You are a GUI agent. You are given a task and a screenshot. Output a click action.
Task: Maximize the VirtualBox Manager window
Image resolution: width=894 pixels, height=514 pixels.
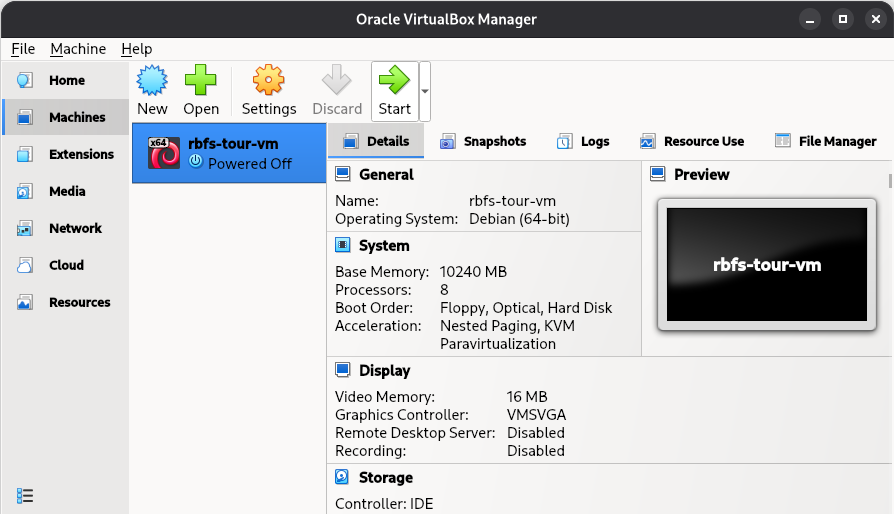pos(843,19)
